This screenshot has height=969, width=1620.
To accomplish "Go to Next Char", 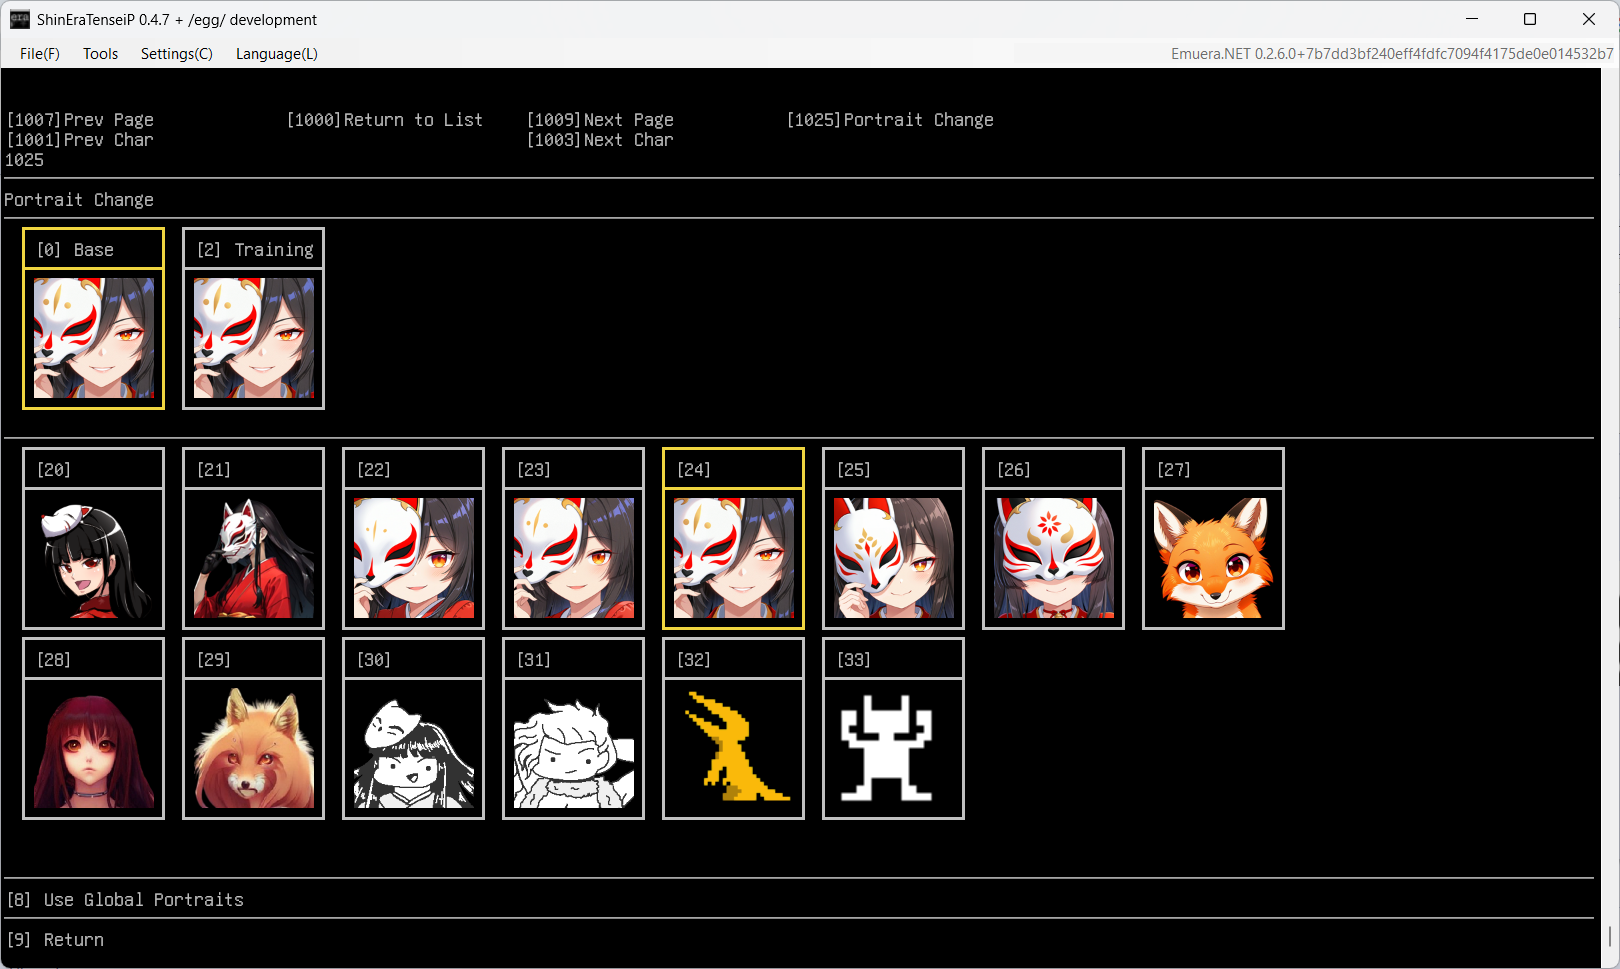I will click(x=600, y=140).
